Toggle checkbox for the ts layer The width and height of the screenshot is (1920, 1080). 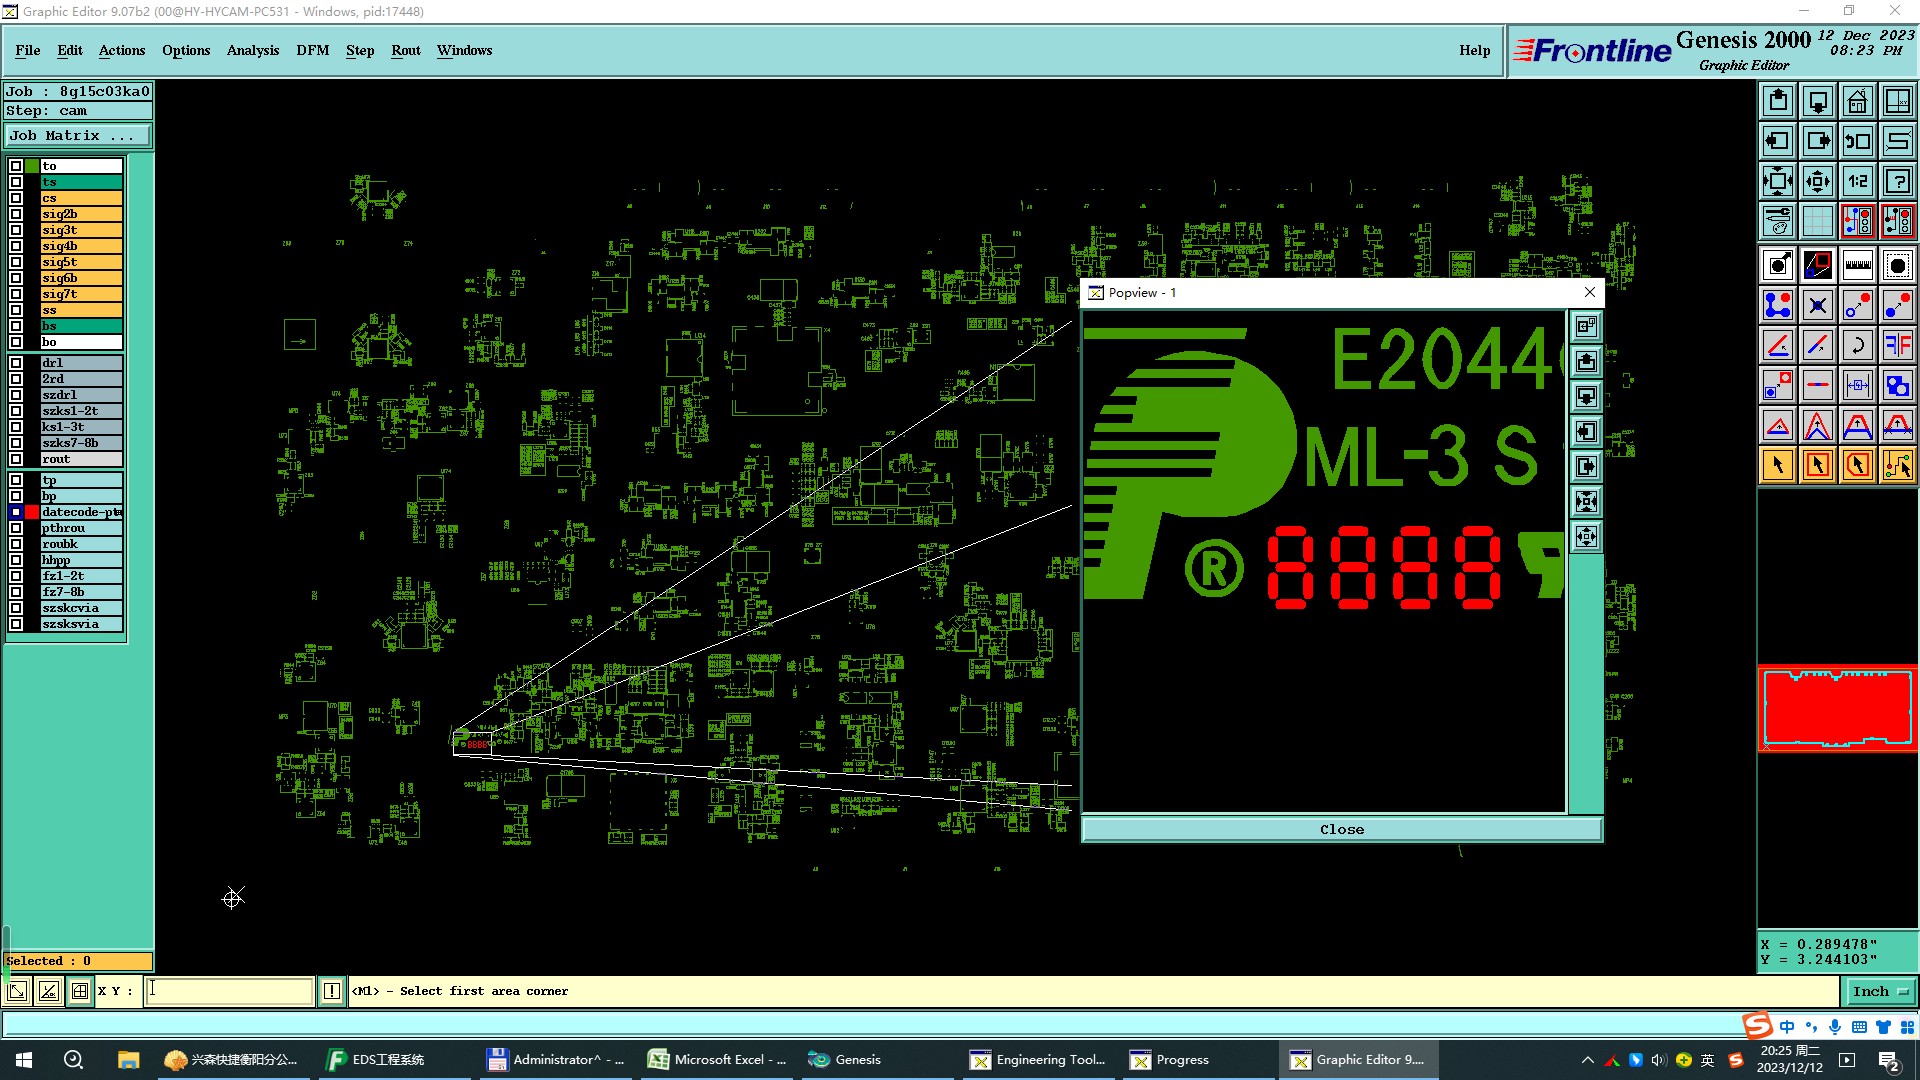16,182
